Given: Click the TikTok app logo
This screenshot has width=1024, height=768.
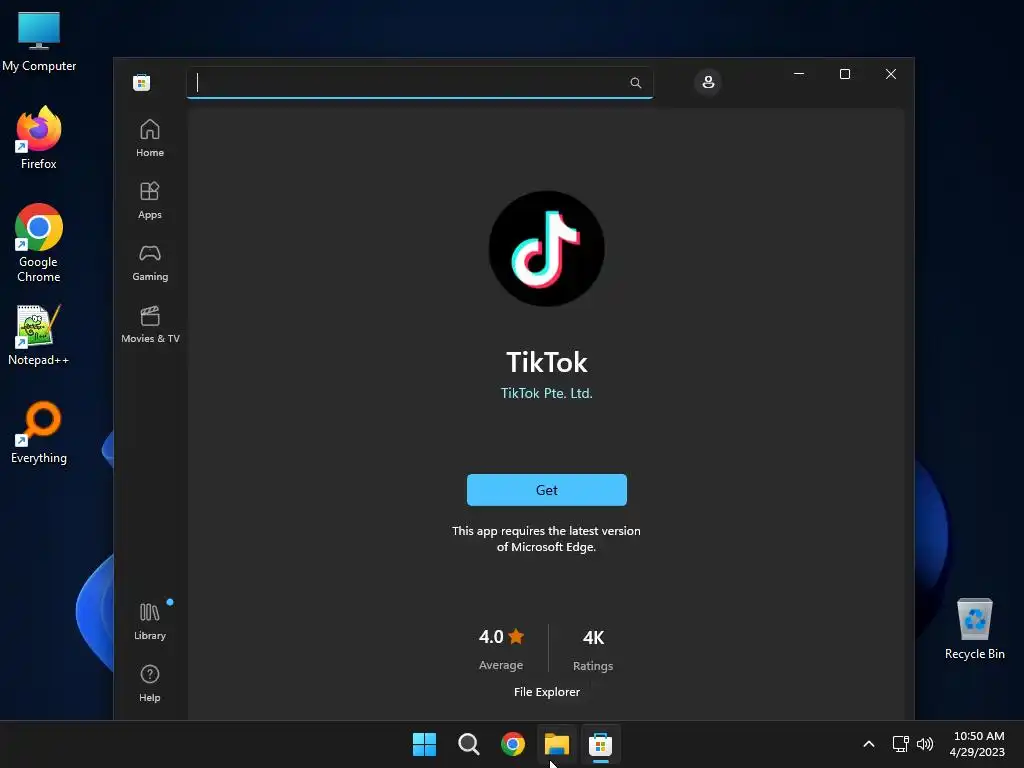Looking at the screenshot, I should [x=547, y=249].
